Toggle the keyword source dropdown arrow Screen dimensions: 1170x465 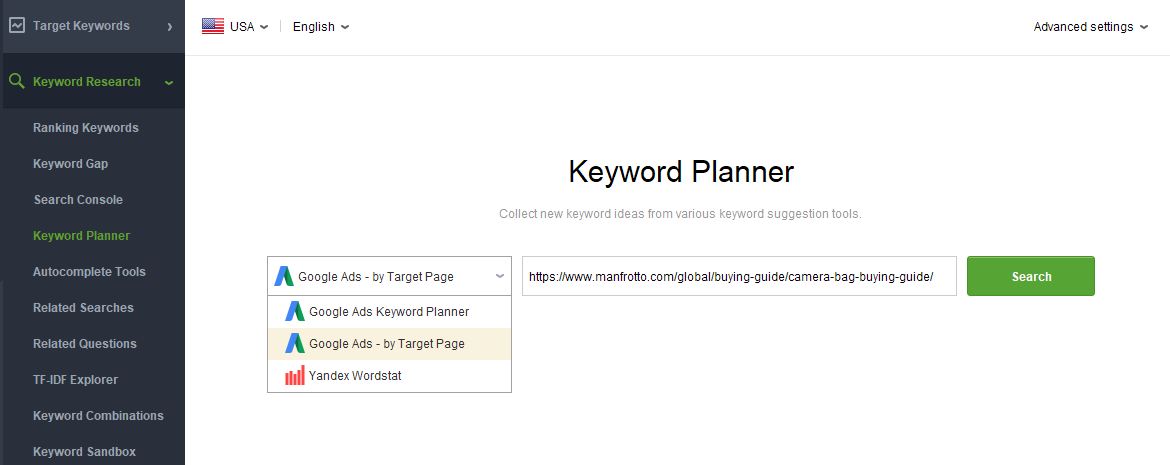(x=499, y=276)
